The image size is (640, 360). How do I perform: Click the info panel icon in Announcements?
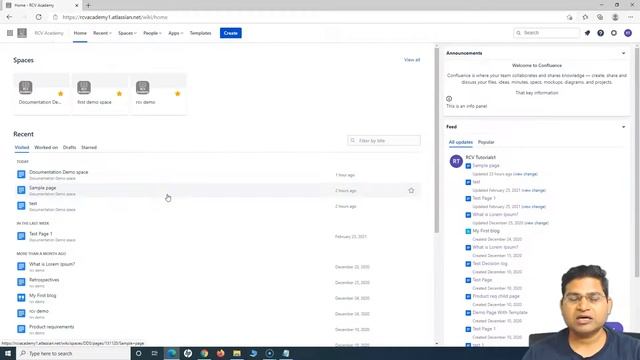(x=449, y=99)
